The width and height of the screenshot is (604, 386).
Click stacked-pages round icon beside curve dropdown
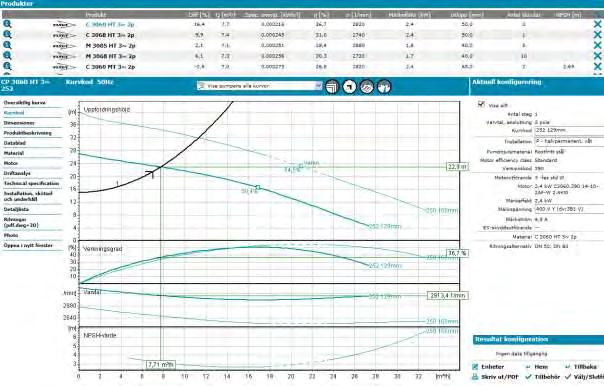click(x=332, y=87)
